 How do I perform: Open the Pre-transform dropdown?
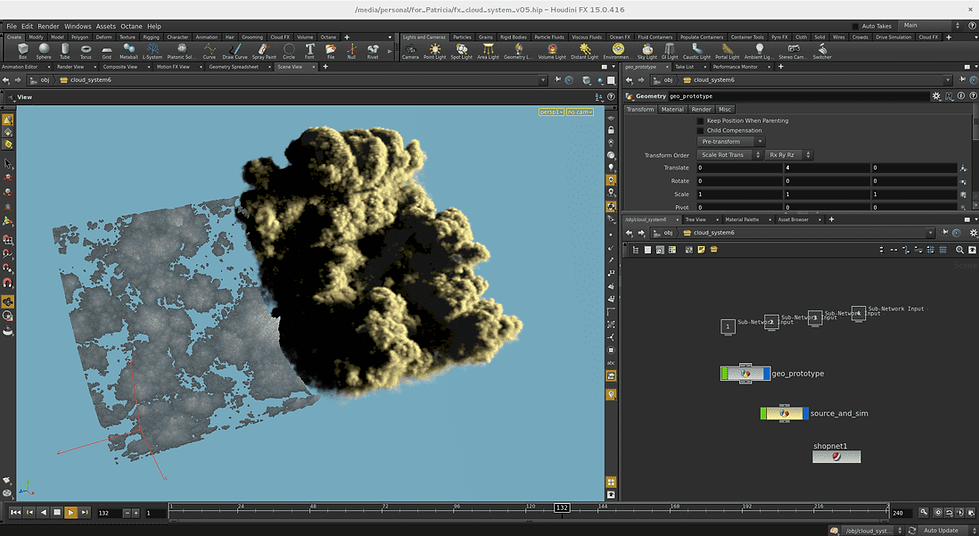(x=731, y=142)
